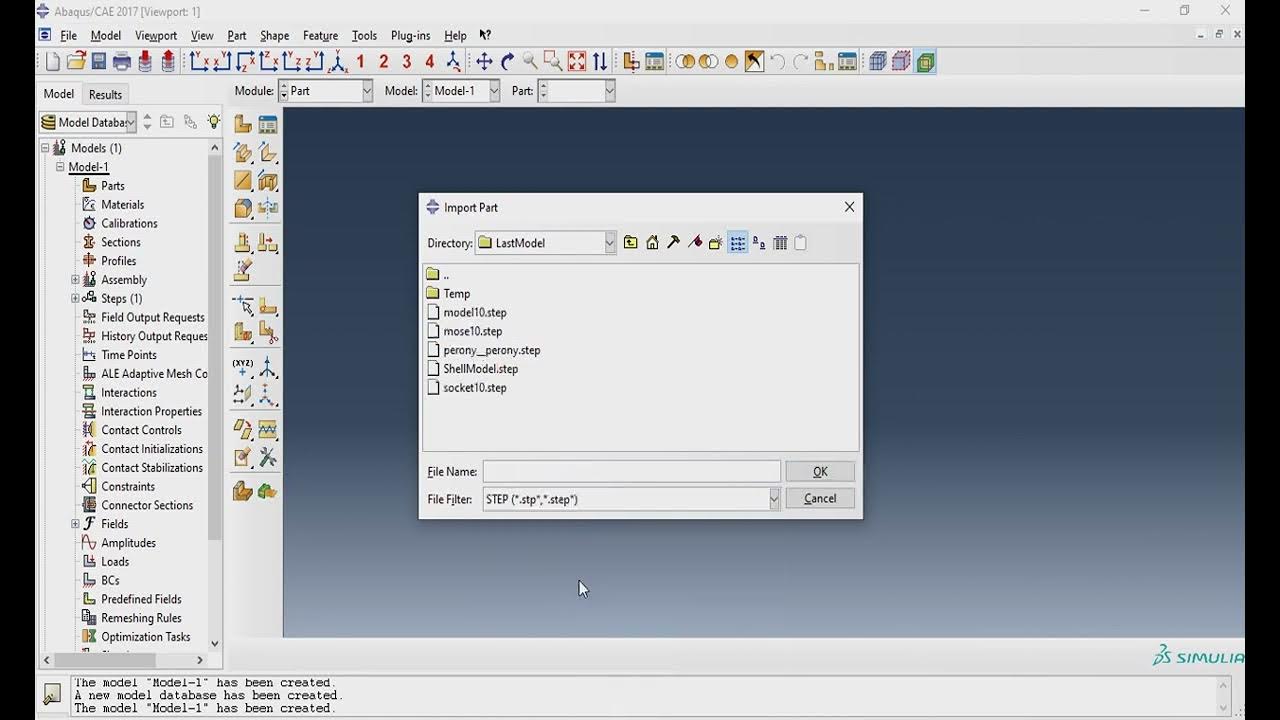Open the empty Part dropdown
1280x720 pixels.
click(x=609, y=91)
